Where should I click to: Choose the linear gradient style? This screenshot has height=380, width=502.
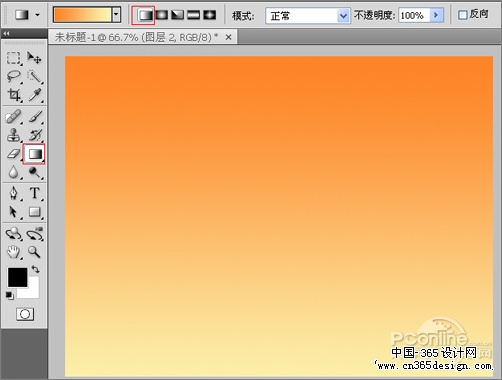(145, 15)
